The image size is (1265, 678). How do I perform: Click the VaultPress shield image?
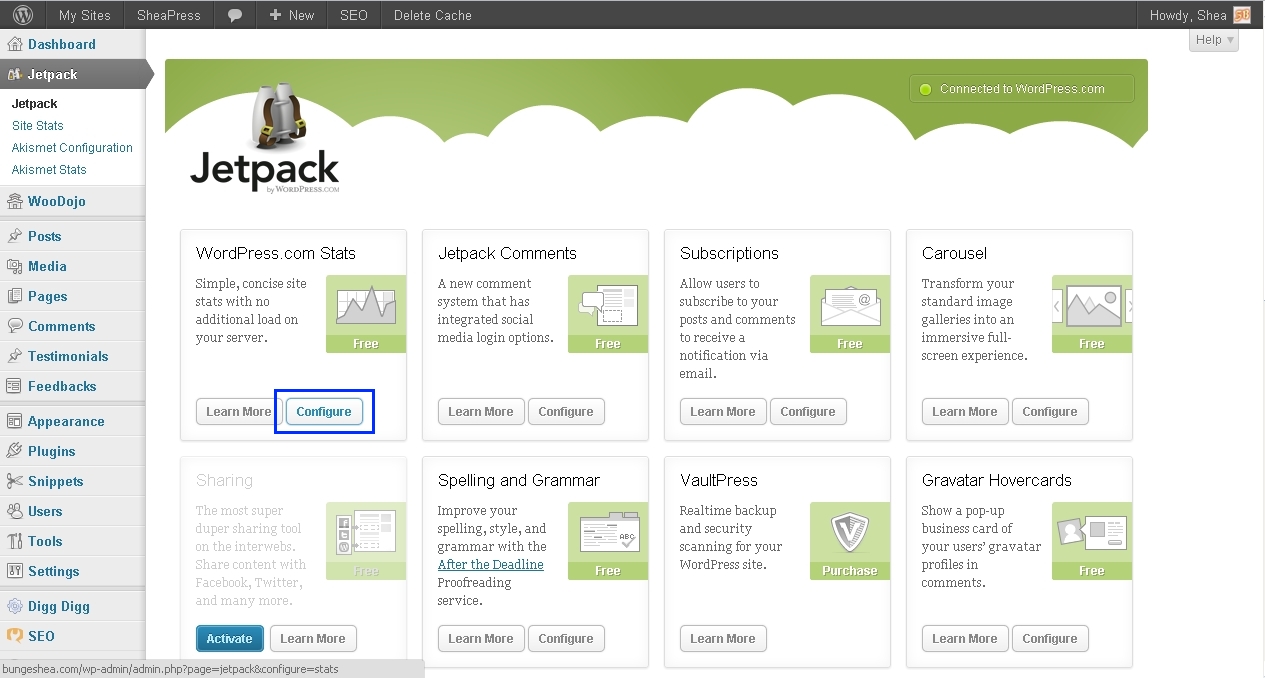coord(850,541)
